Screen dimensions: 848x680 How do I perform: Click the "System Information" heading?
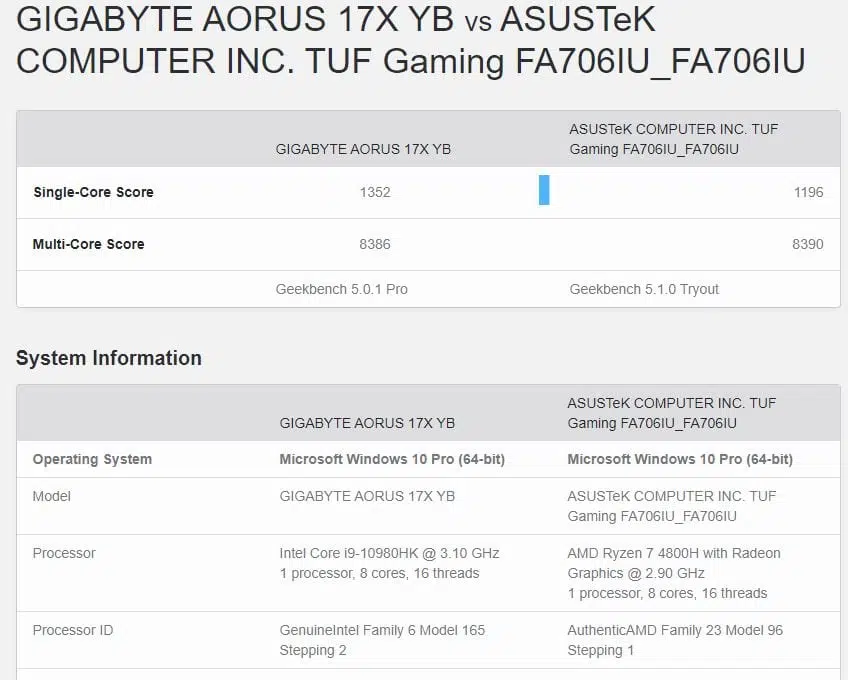[x=109, y=358]
